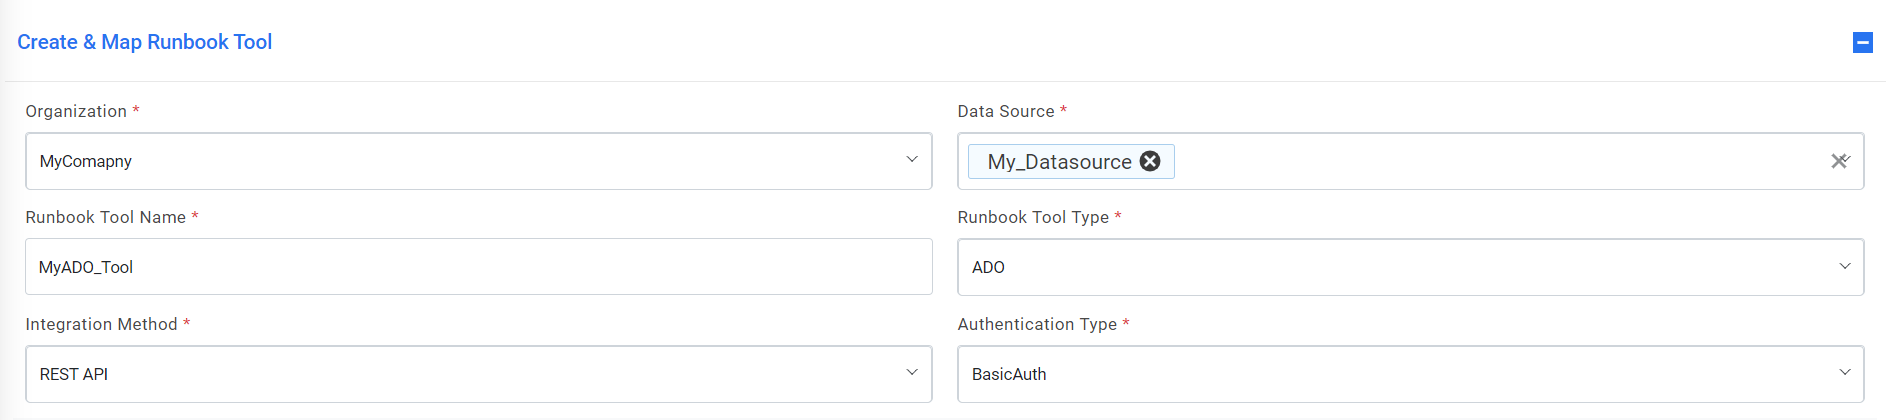Image resolution: width=1891 pixels, height=420 pixels.
Task: Click the Runbook Tool Type chevron arrow
Action: (x=1844, y=266)
